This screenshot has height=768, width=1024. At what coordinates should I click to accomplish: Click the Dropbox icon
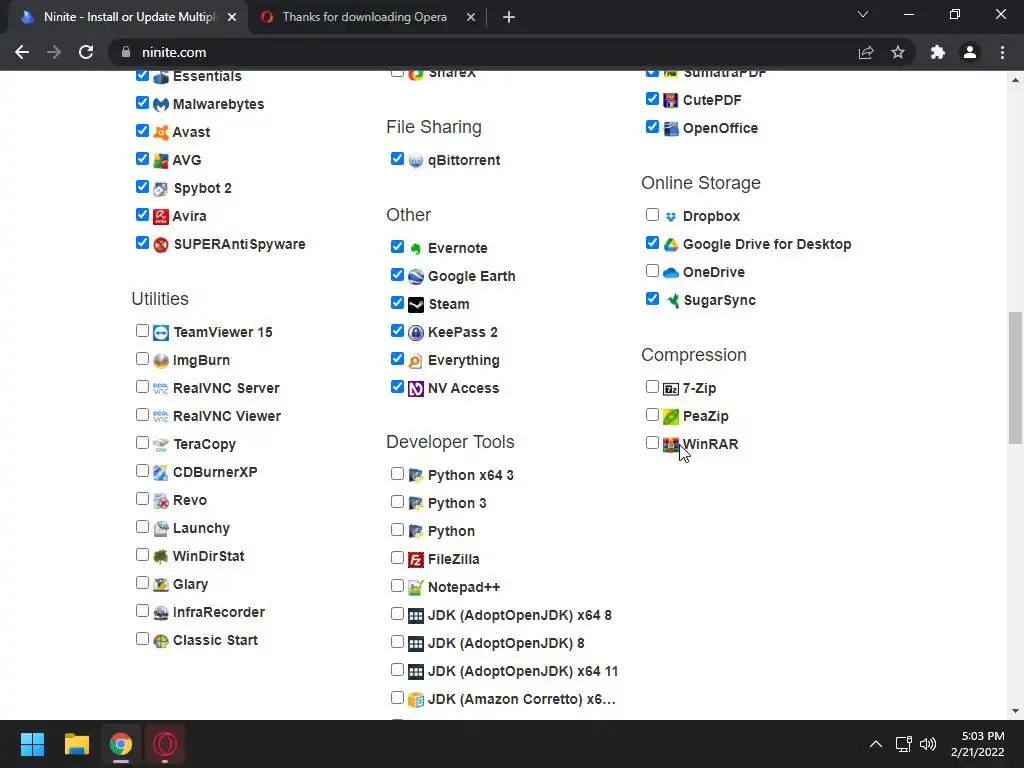click(x=671, y=216)
